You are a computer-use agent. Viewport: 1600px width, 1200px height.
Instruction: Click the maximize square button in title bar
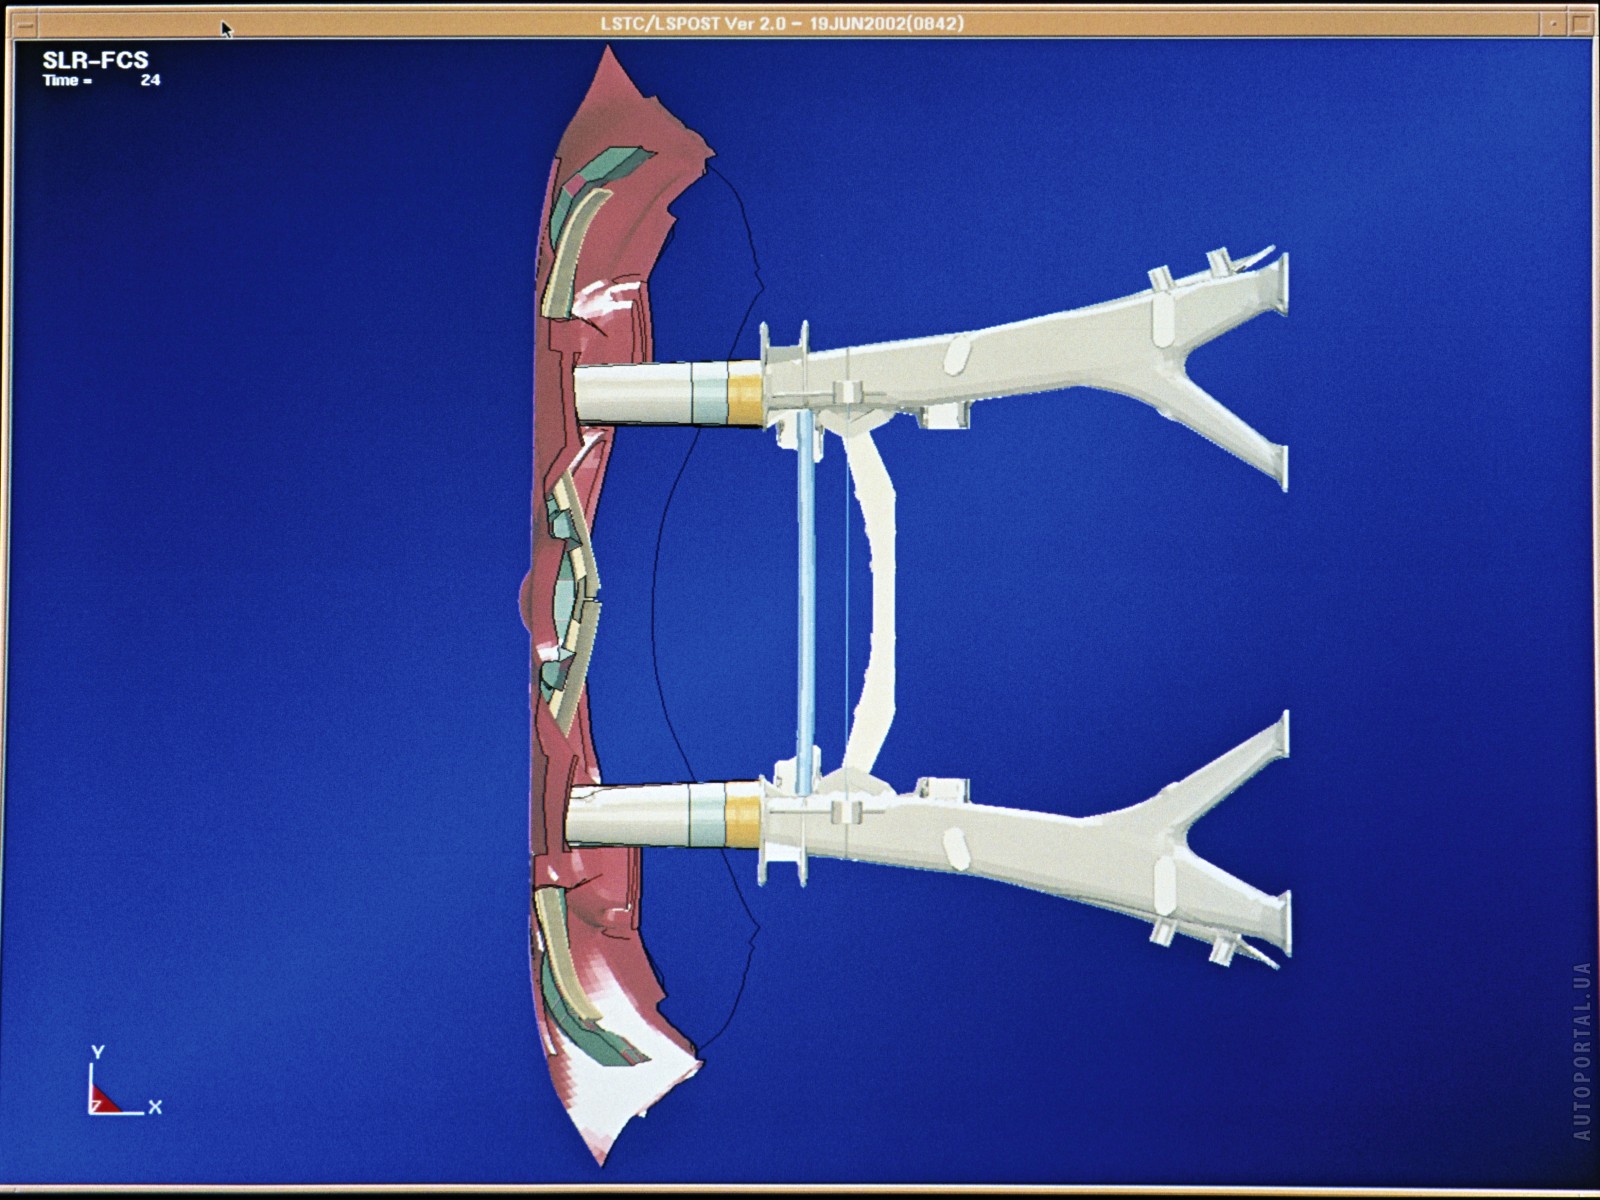coord(1580,24)
